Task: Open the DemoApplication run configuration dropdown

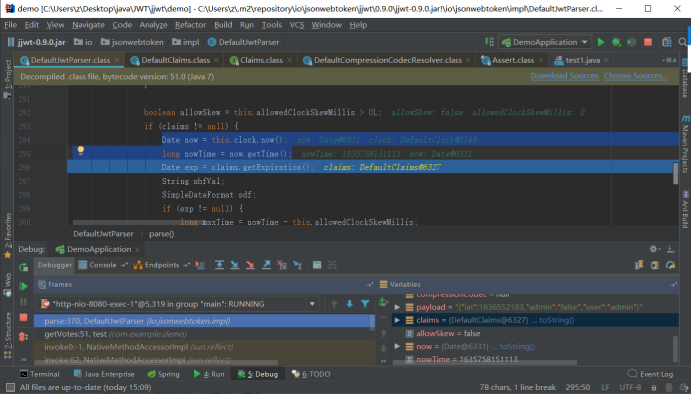Action: (x=545, y=42)
